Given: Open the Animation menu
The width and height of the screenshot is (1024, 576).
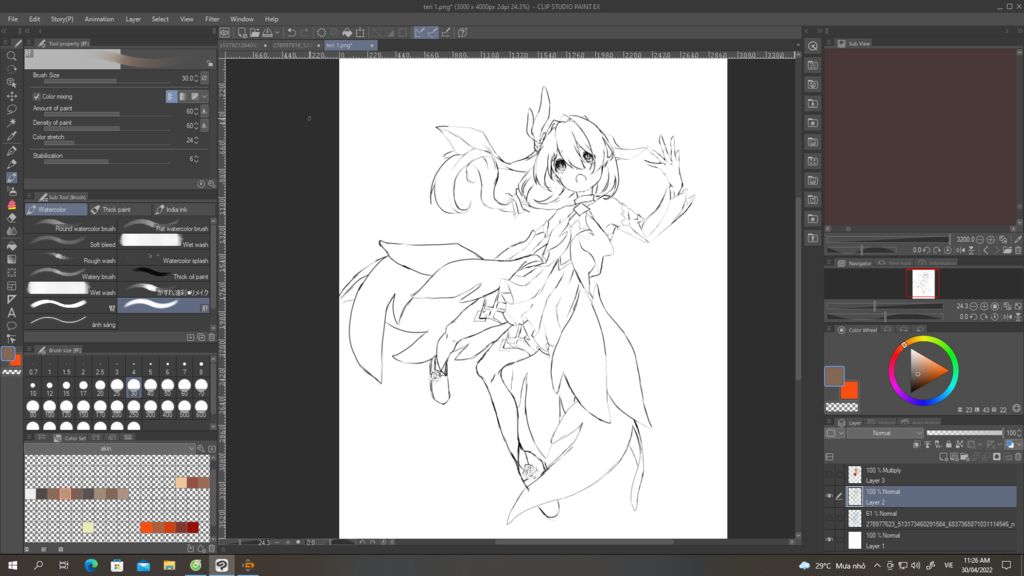Looking at the screenshot, I should [x=99, y=19].
